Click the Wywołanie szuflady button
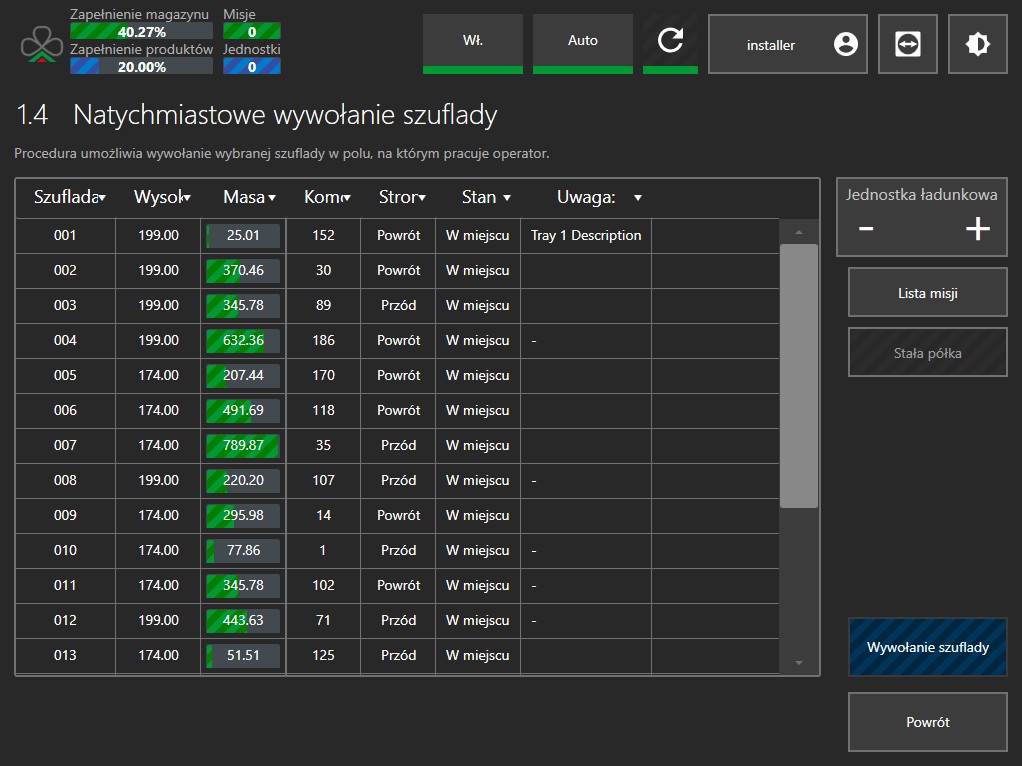 click(927, 647)
